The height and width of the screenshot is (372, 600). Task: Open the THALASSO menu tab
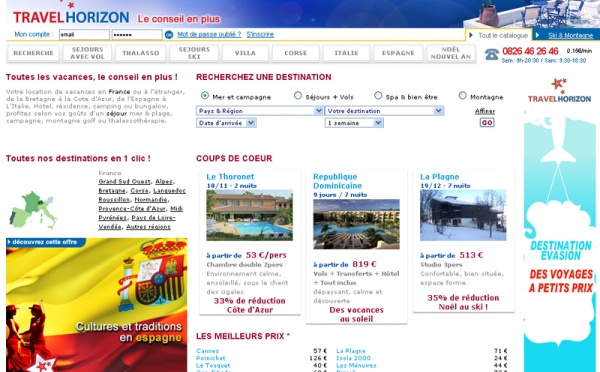click(140, 53)
